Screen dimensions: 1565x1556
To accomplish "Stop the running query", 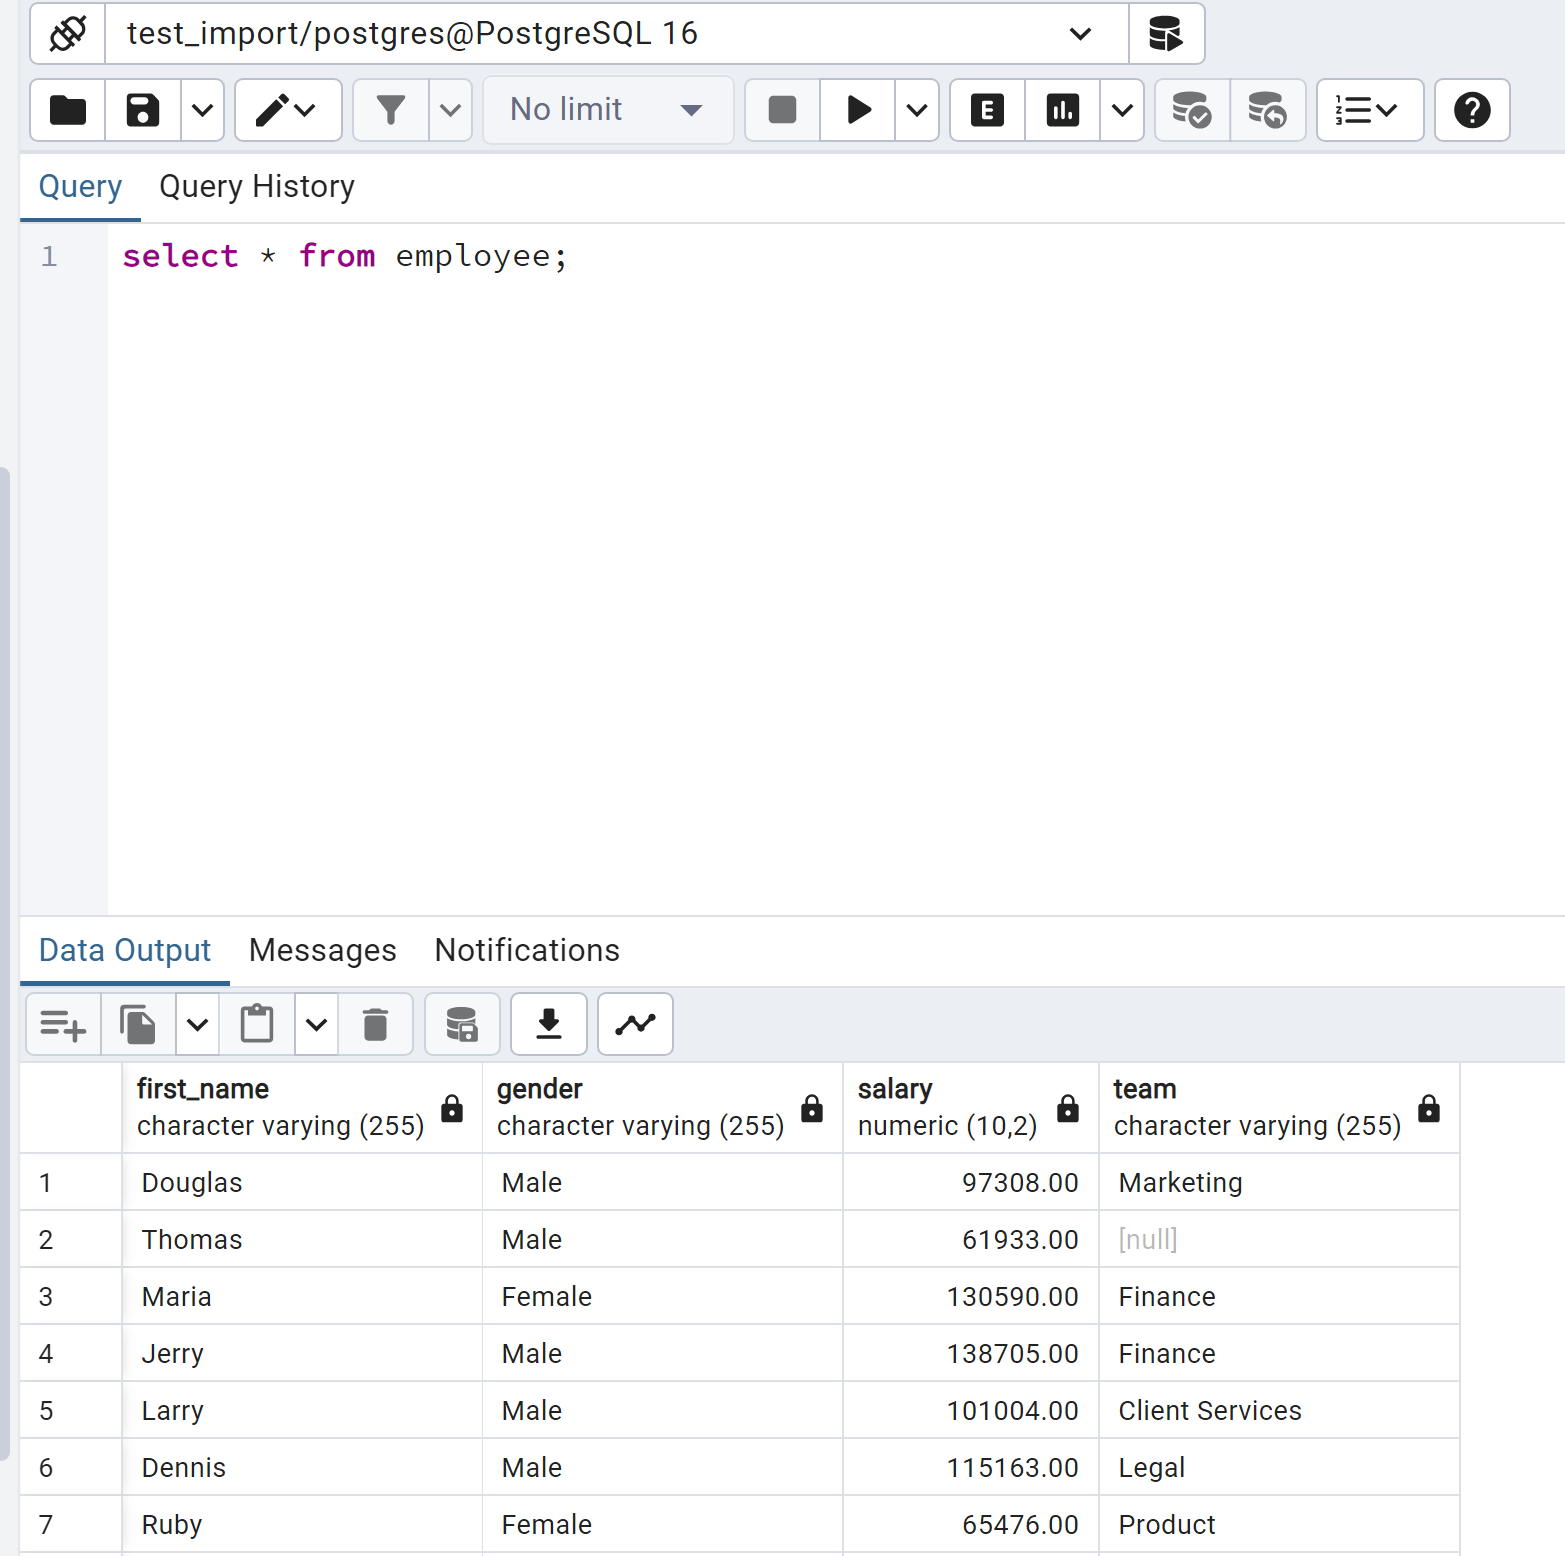I will tap(781, 110).
